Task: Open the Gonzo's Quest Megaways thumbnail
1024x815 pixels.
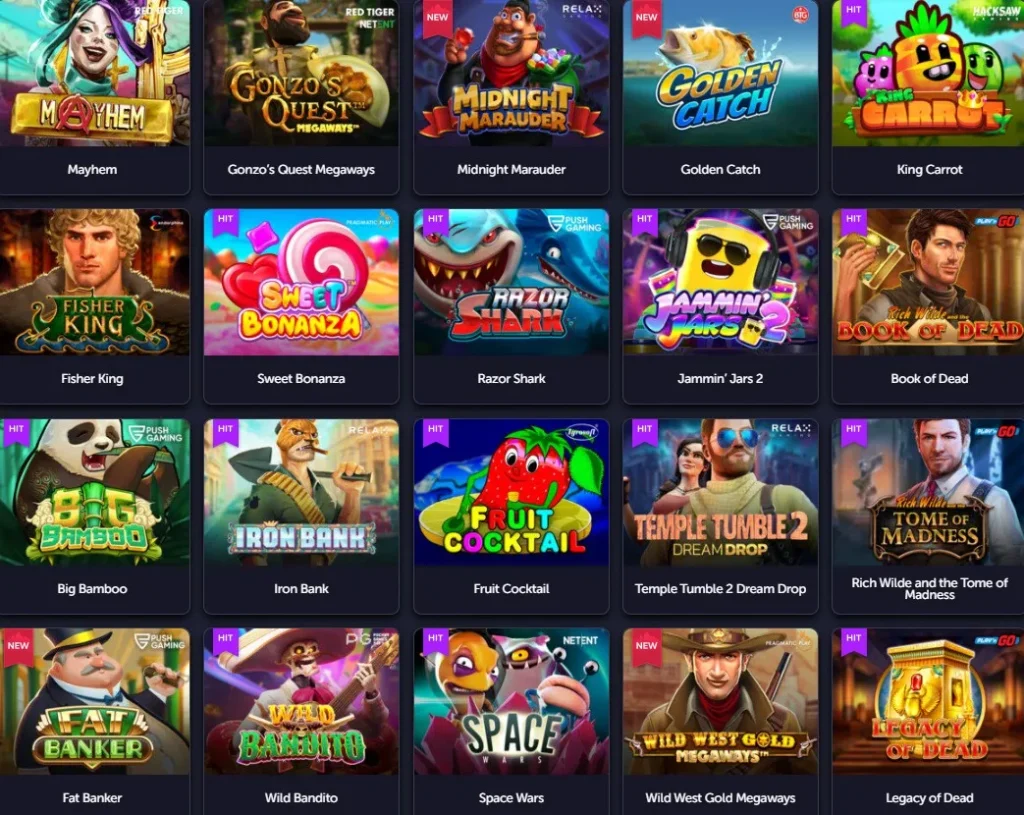Action: point(301,73)
